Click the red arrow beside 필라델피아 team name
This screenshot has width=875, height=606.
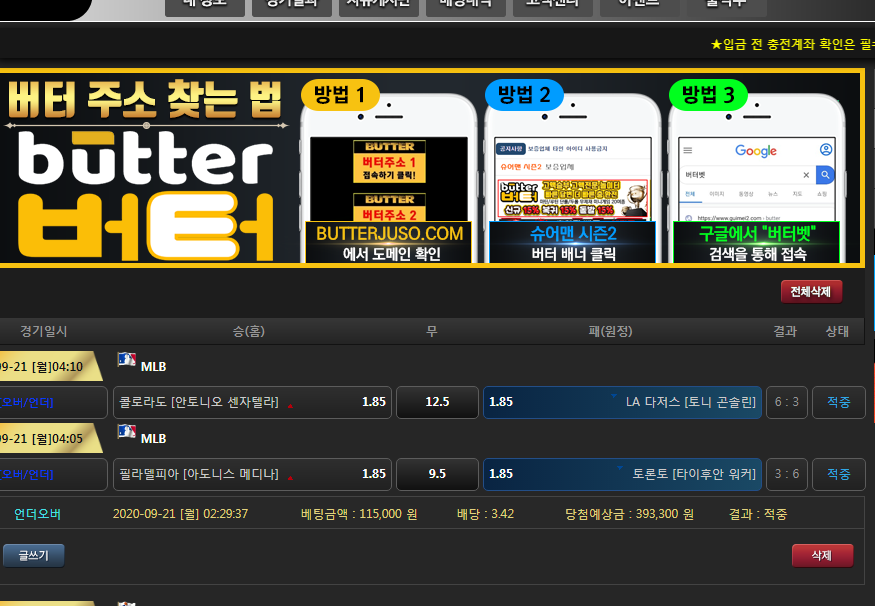coord(290,476)
